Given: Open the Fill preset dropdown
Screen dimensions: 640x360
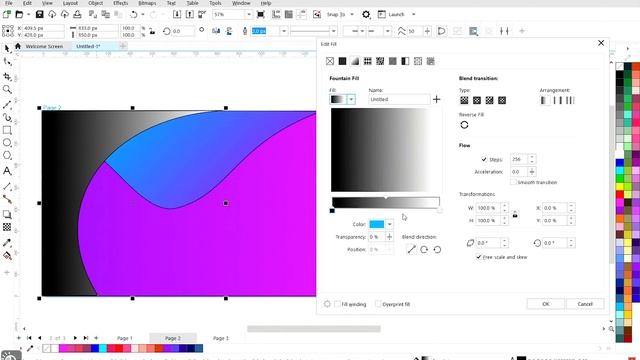Looking at the screenshot, I should pos(351,99).
